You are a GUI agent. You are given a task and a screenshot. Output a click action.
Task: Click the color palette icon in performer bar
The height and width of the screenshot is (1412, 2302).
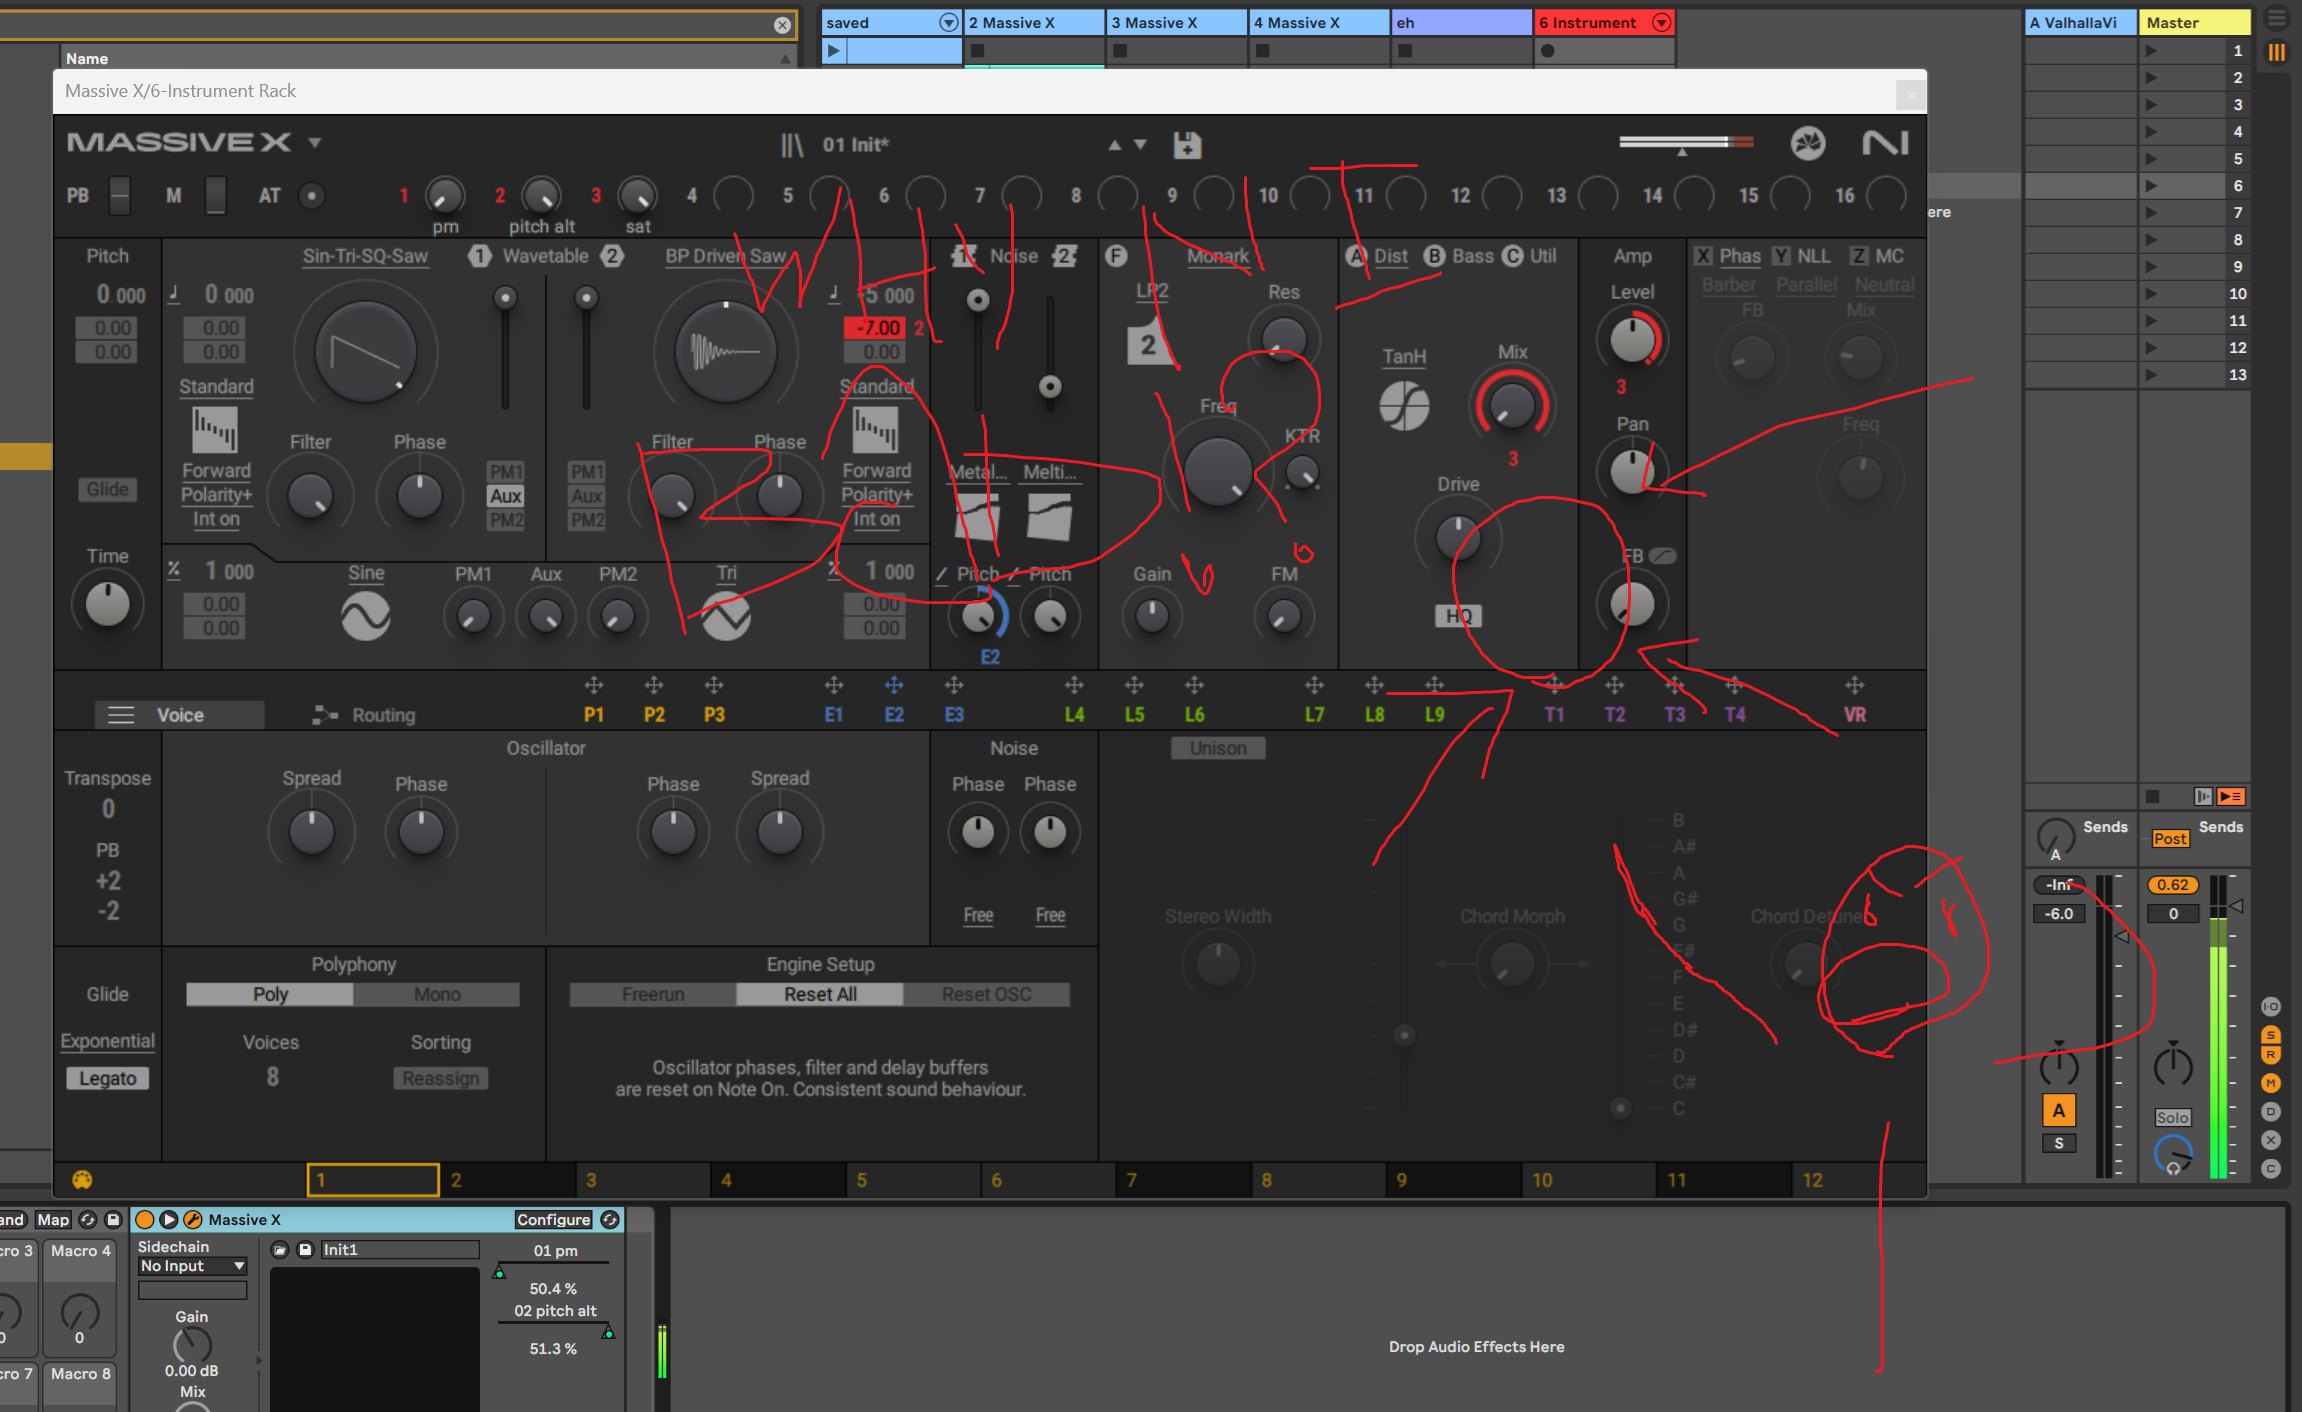[83, 1180]
